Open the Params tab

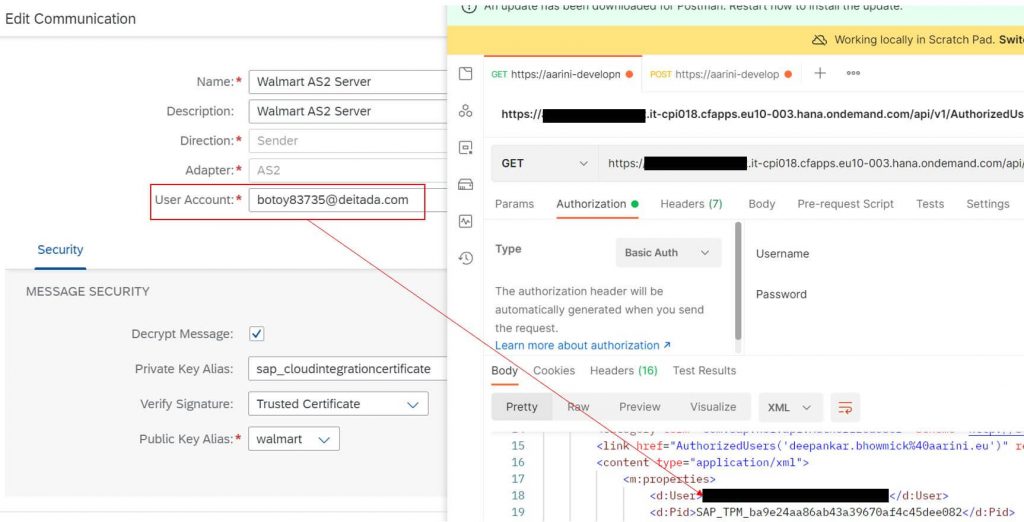[514, 204]
